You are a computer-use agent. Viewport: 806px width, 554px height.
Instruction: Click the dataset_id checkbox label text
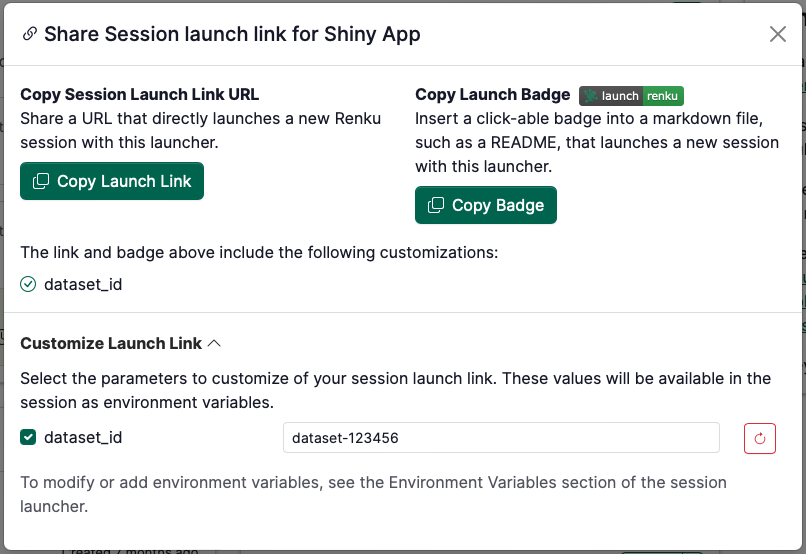[x=83, y=437]
